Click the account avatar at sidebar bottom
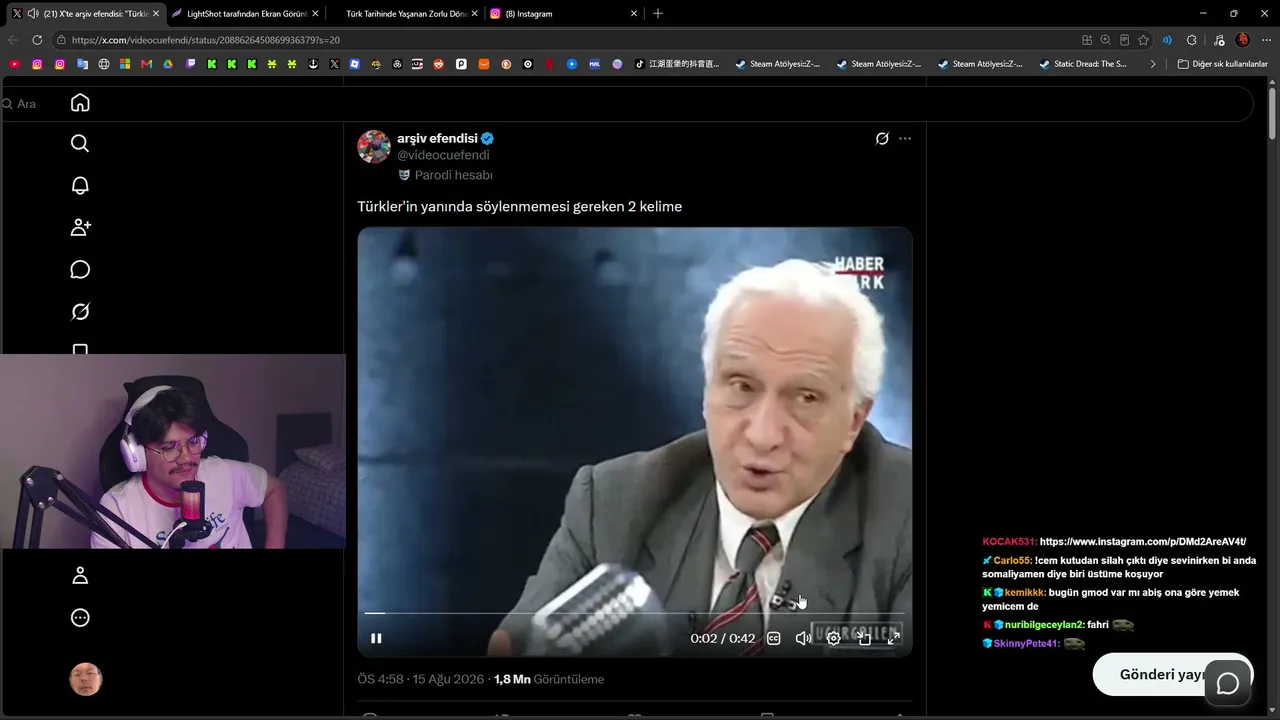The height and width of the screenshot is (720, 1280). [x=85, y=680]
